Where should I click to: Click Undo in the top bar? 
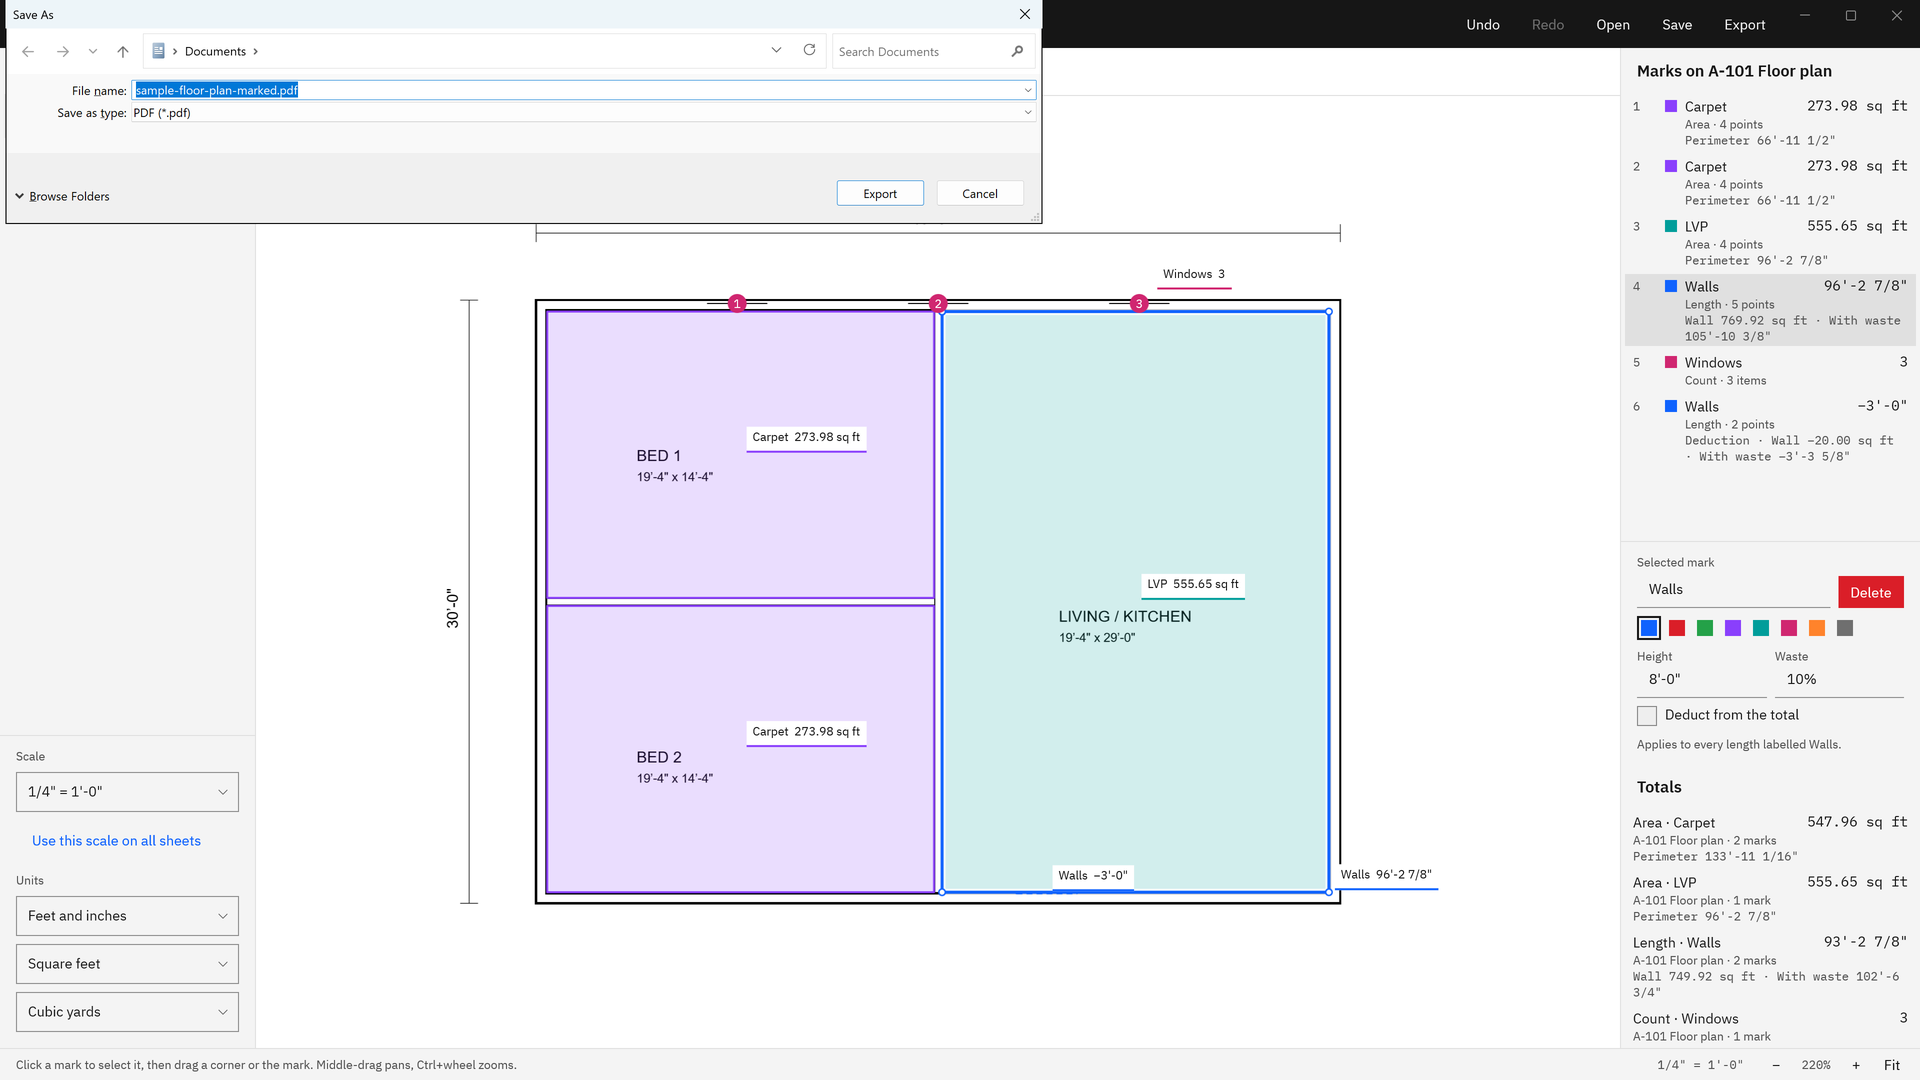[1483, 24]
